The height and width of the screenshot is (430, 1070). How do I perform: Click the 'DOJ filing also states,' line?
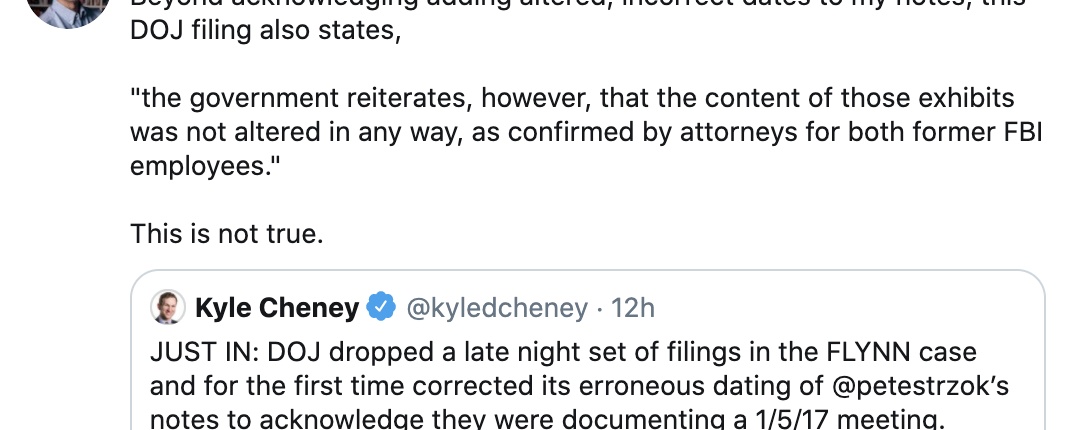(x=265, y=32)
